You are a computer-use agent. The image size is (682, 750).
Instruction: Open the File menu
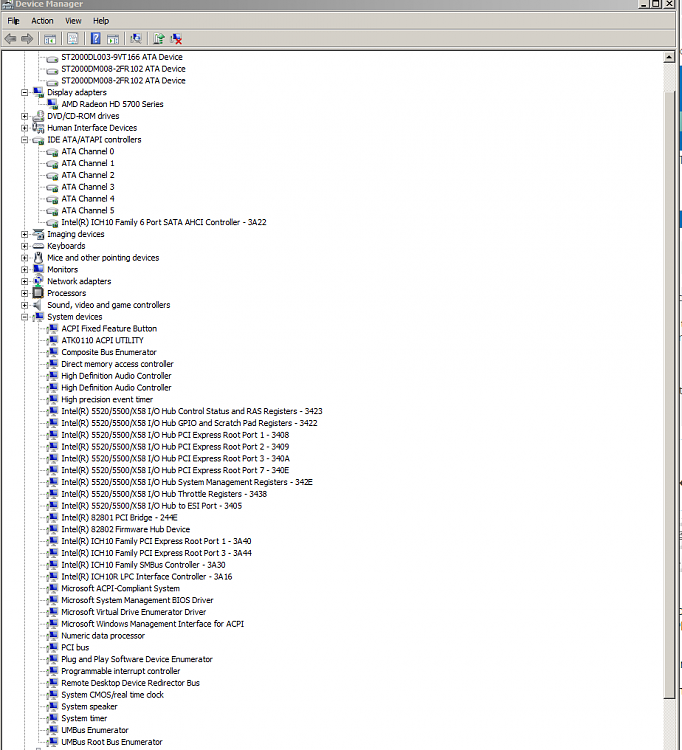pyautogui.click(x=13, y=21)
